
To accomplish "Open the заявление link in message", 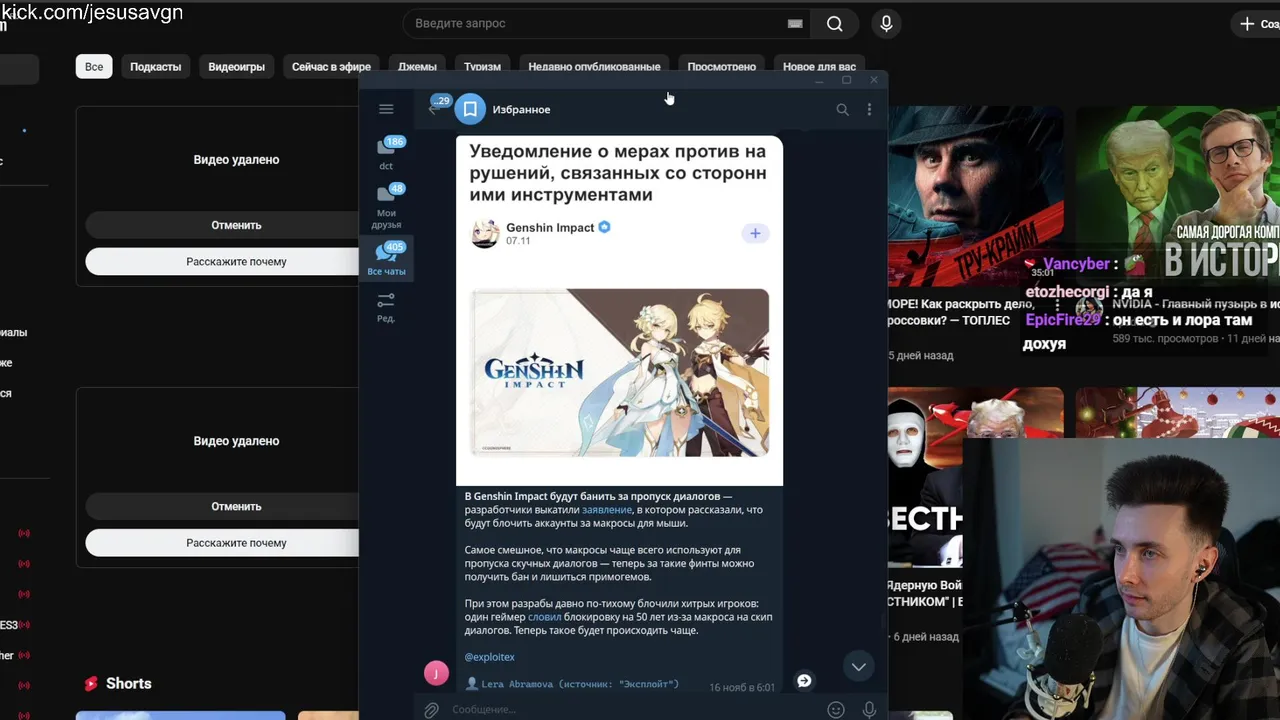I will point(607,510).
